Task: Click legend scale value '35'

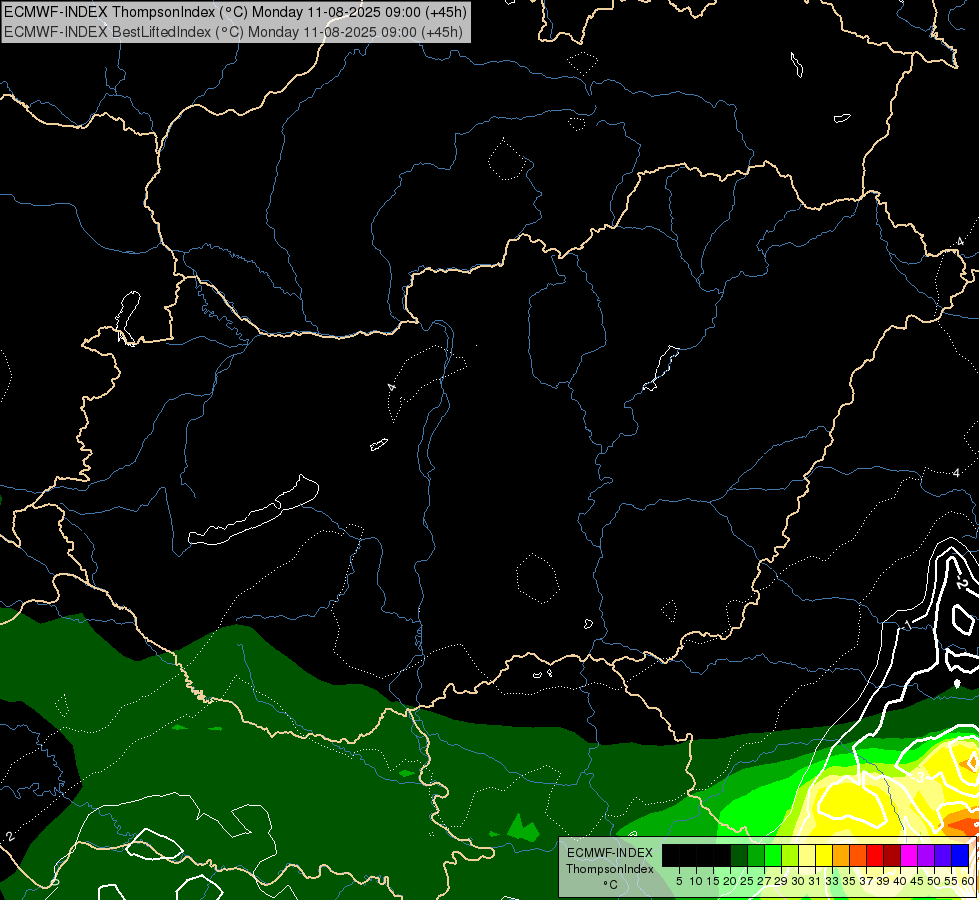Action: pyautogui.click(x=849, y=881)
